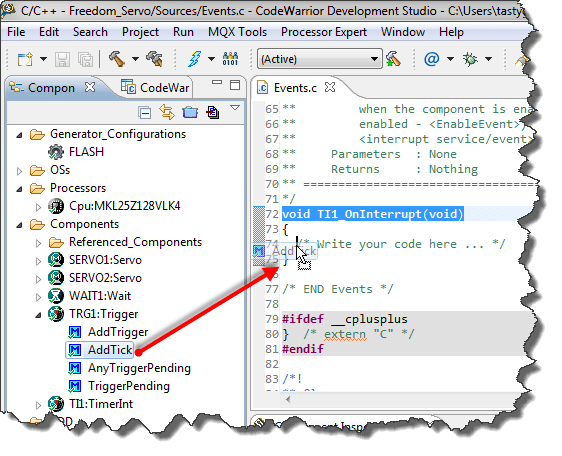Click the generate code icon in Components toolbar

click(213, 113)
